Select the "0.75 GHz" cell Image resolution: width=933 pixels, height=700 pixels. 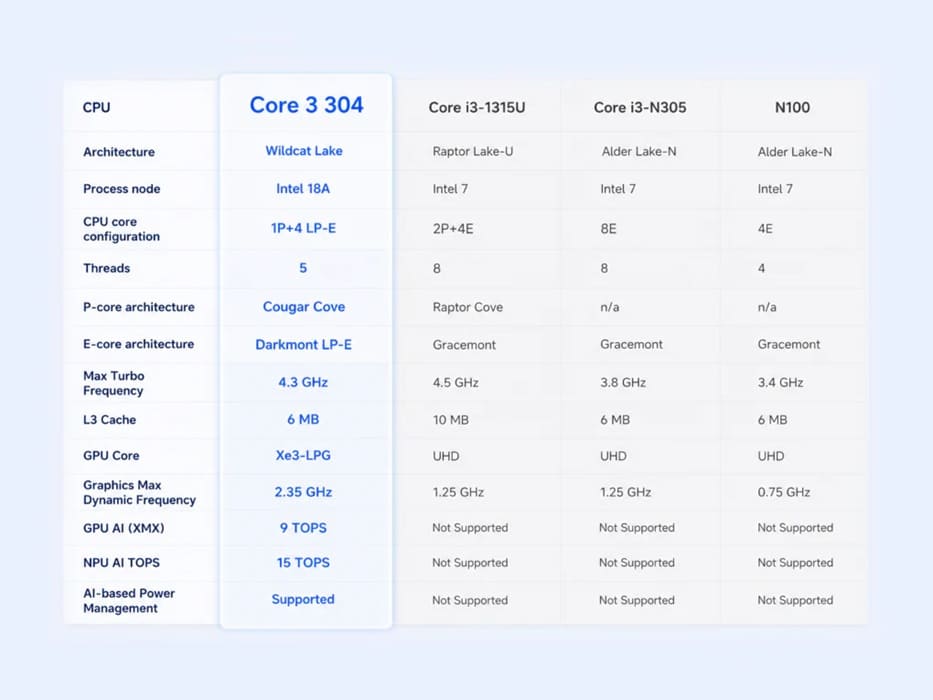784,492
